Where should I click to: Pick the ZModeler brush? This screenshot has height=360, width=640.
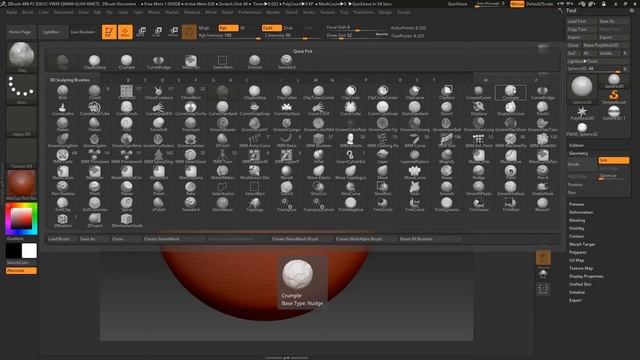[x=62, y=220]
